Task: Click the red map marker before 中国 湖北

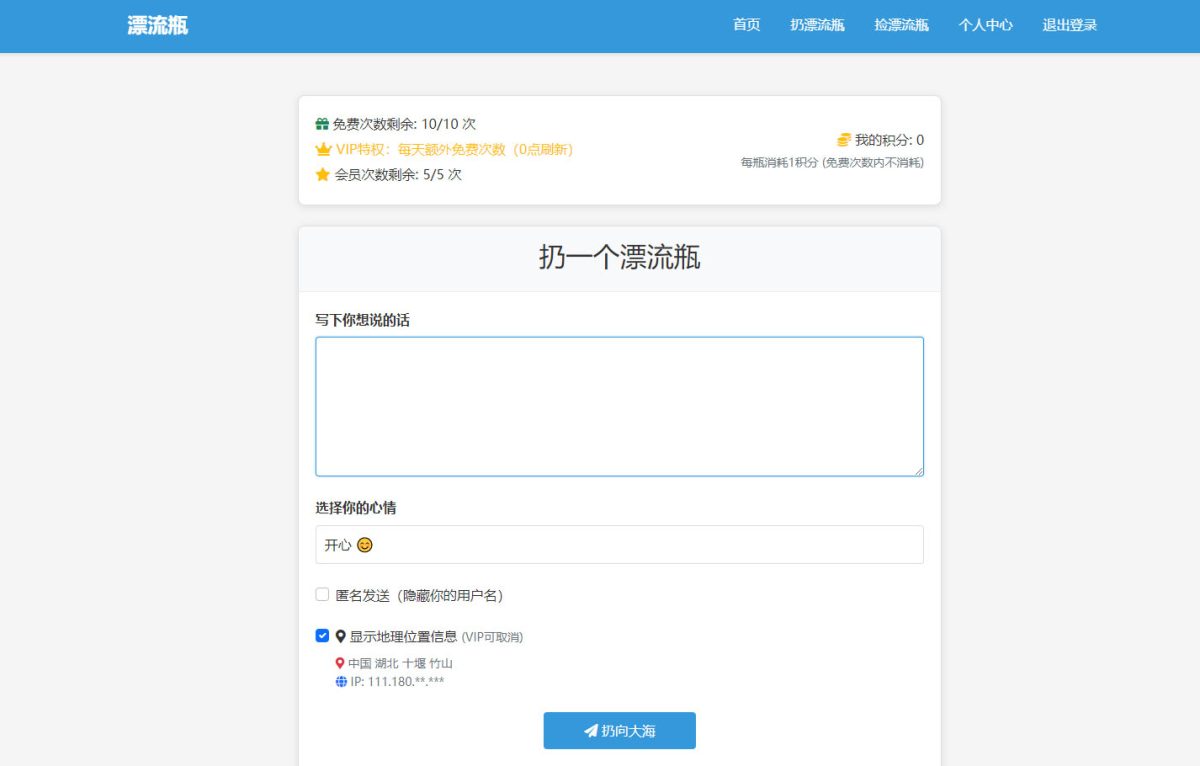Action: coord(340,663)
